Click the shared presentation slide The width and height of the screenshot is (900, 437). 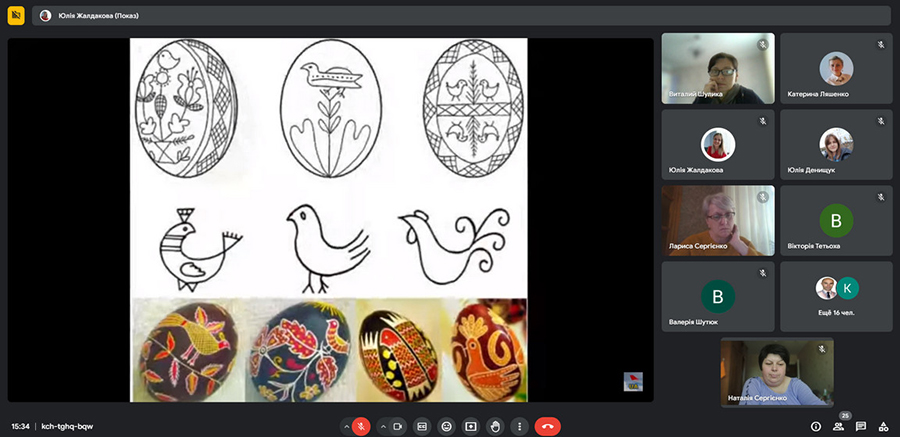click(x=329, y=220)
